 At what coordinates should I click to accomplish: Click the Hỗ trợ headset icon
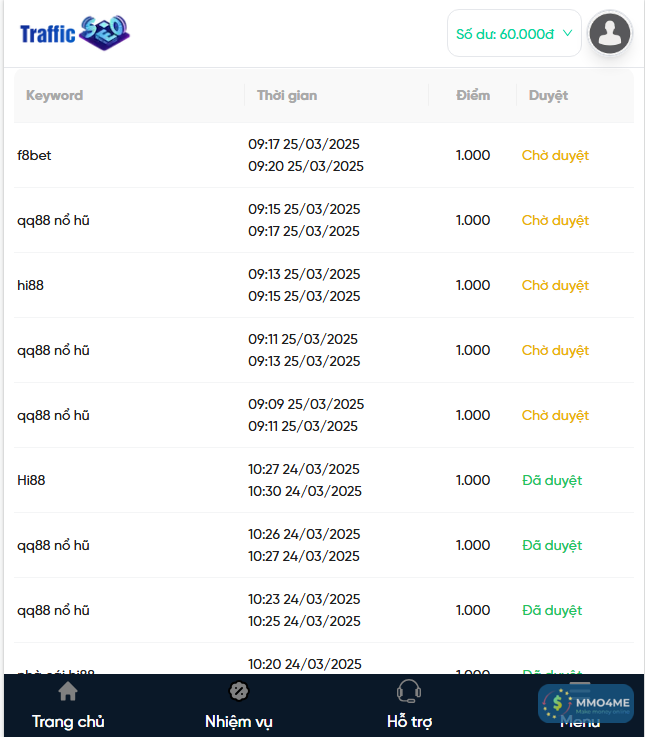click(409, 691)
